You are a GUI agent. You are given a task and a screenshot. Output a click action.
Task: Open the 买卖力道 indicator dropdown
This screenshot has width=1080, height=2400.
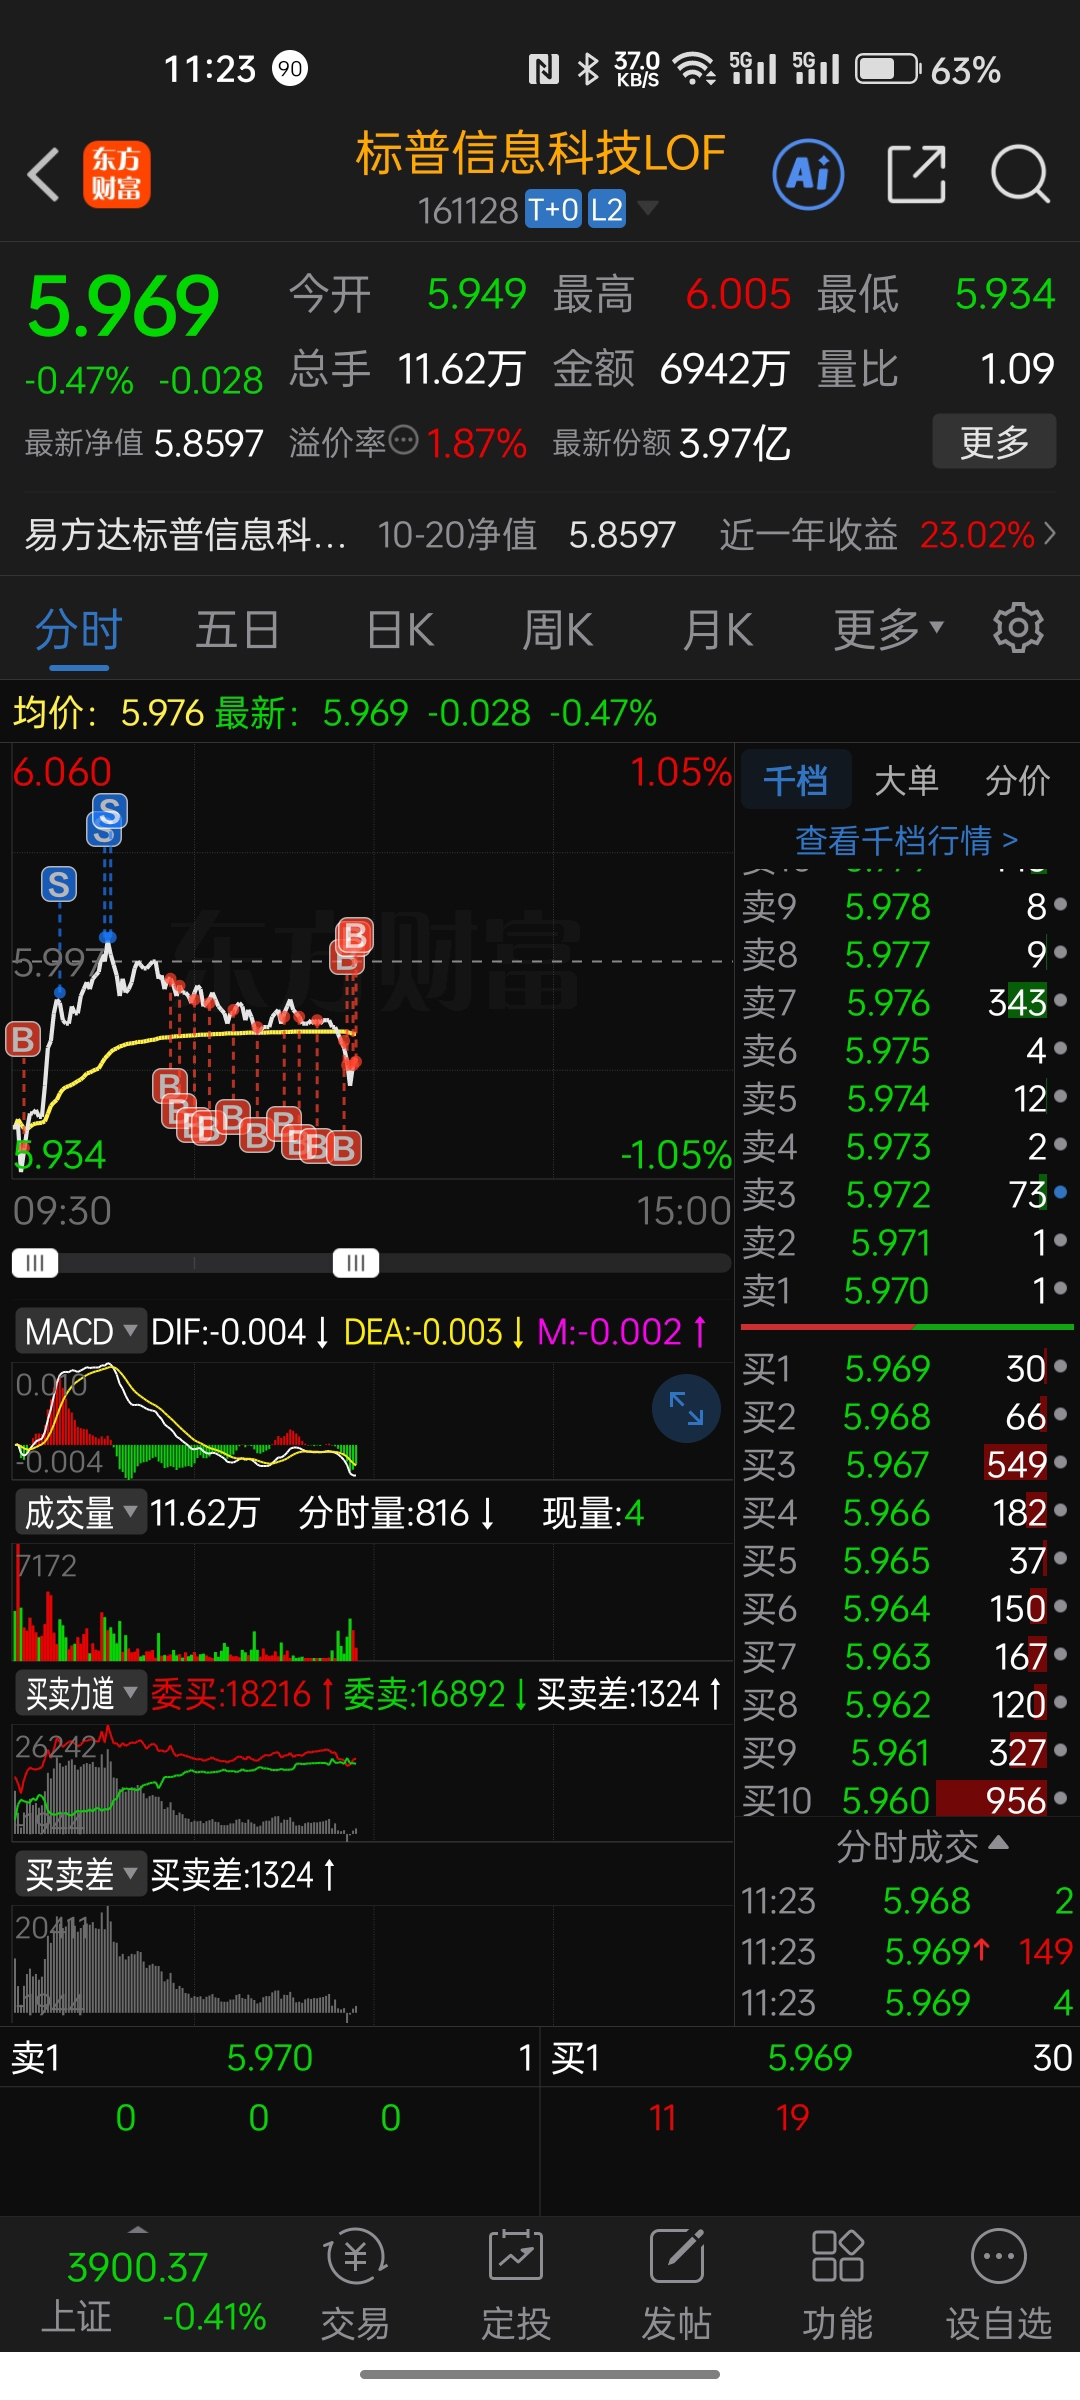click(x=80, y=1693)
